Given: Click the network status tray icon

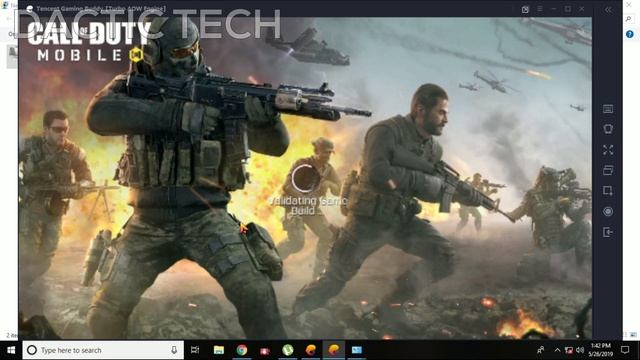Looking at the screenshot, I should (569, 350).
